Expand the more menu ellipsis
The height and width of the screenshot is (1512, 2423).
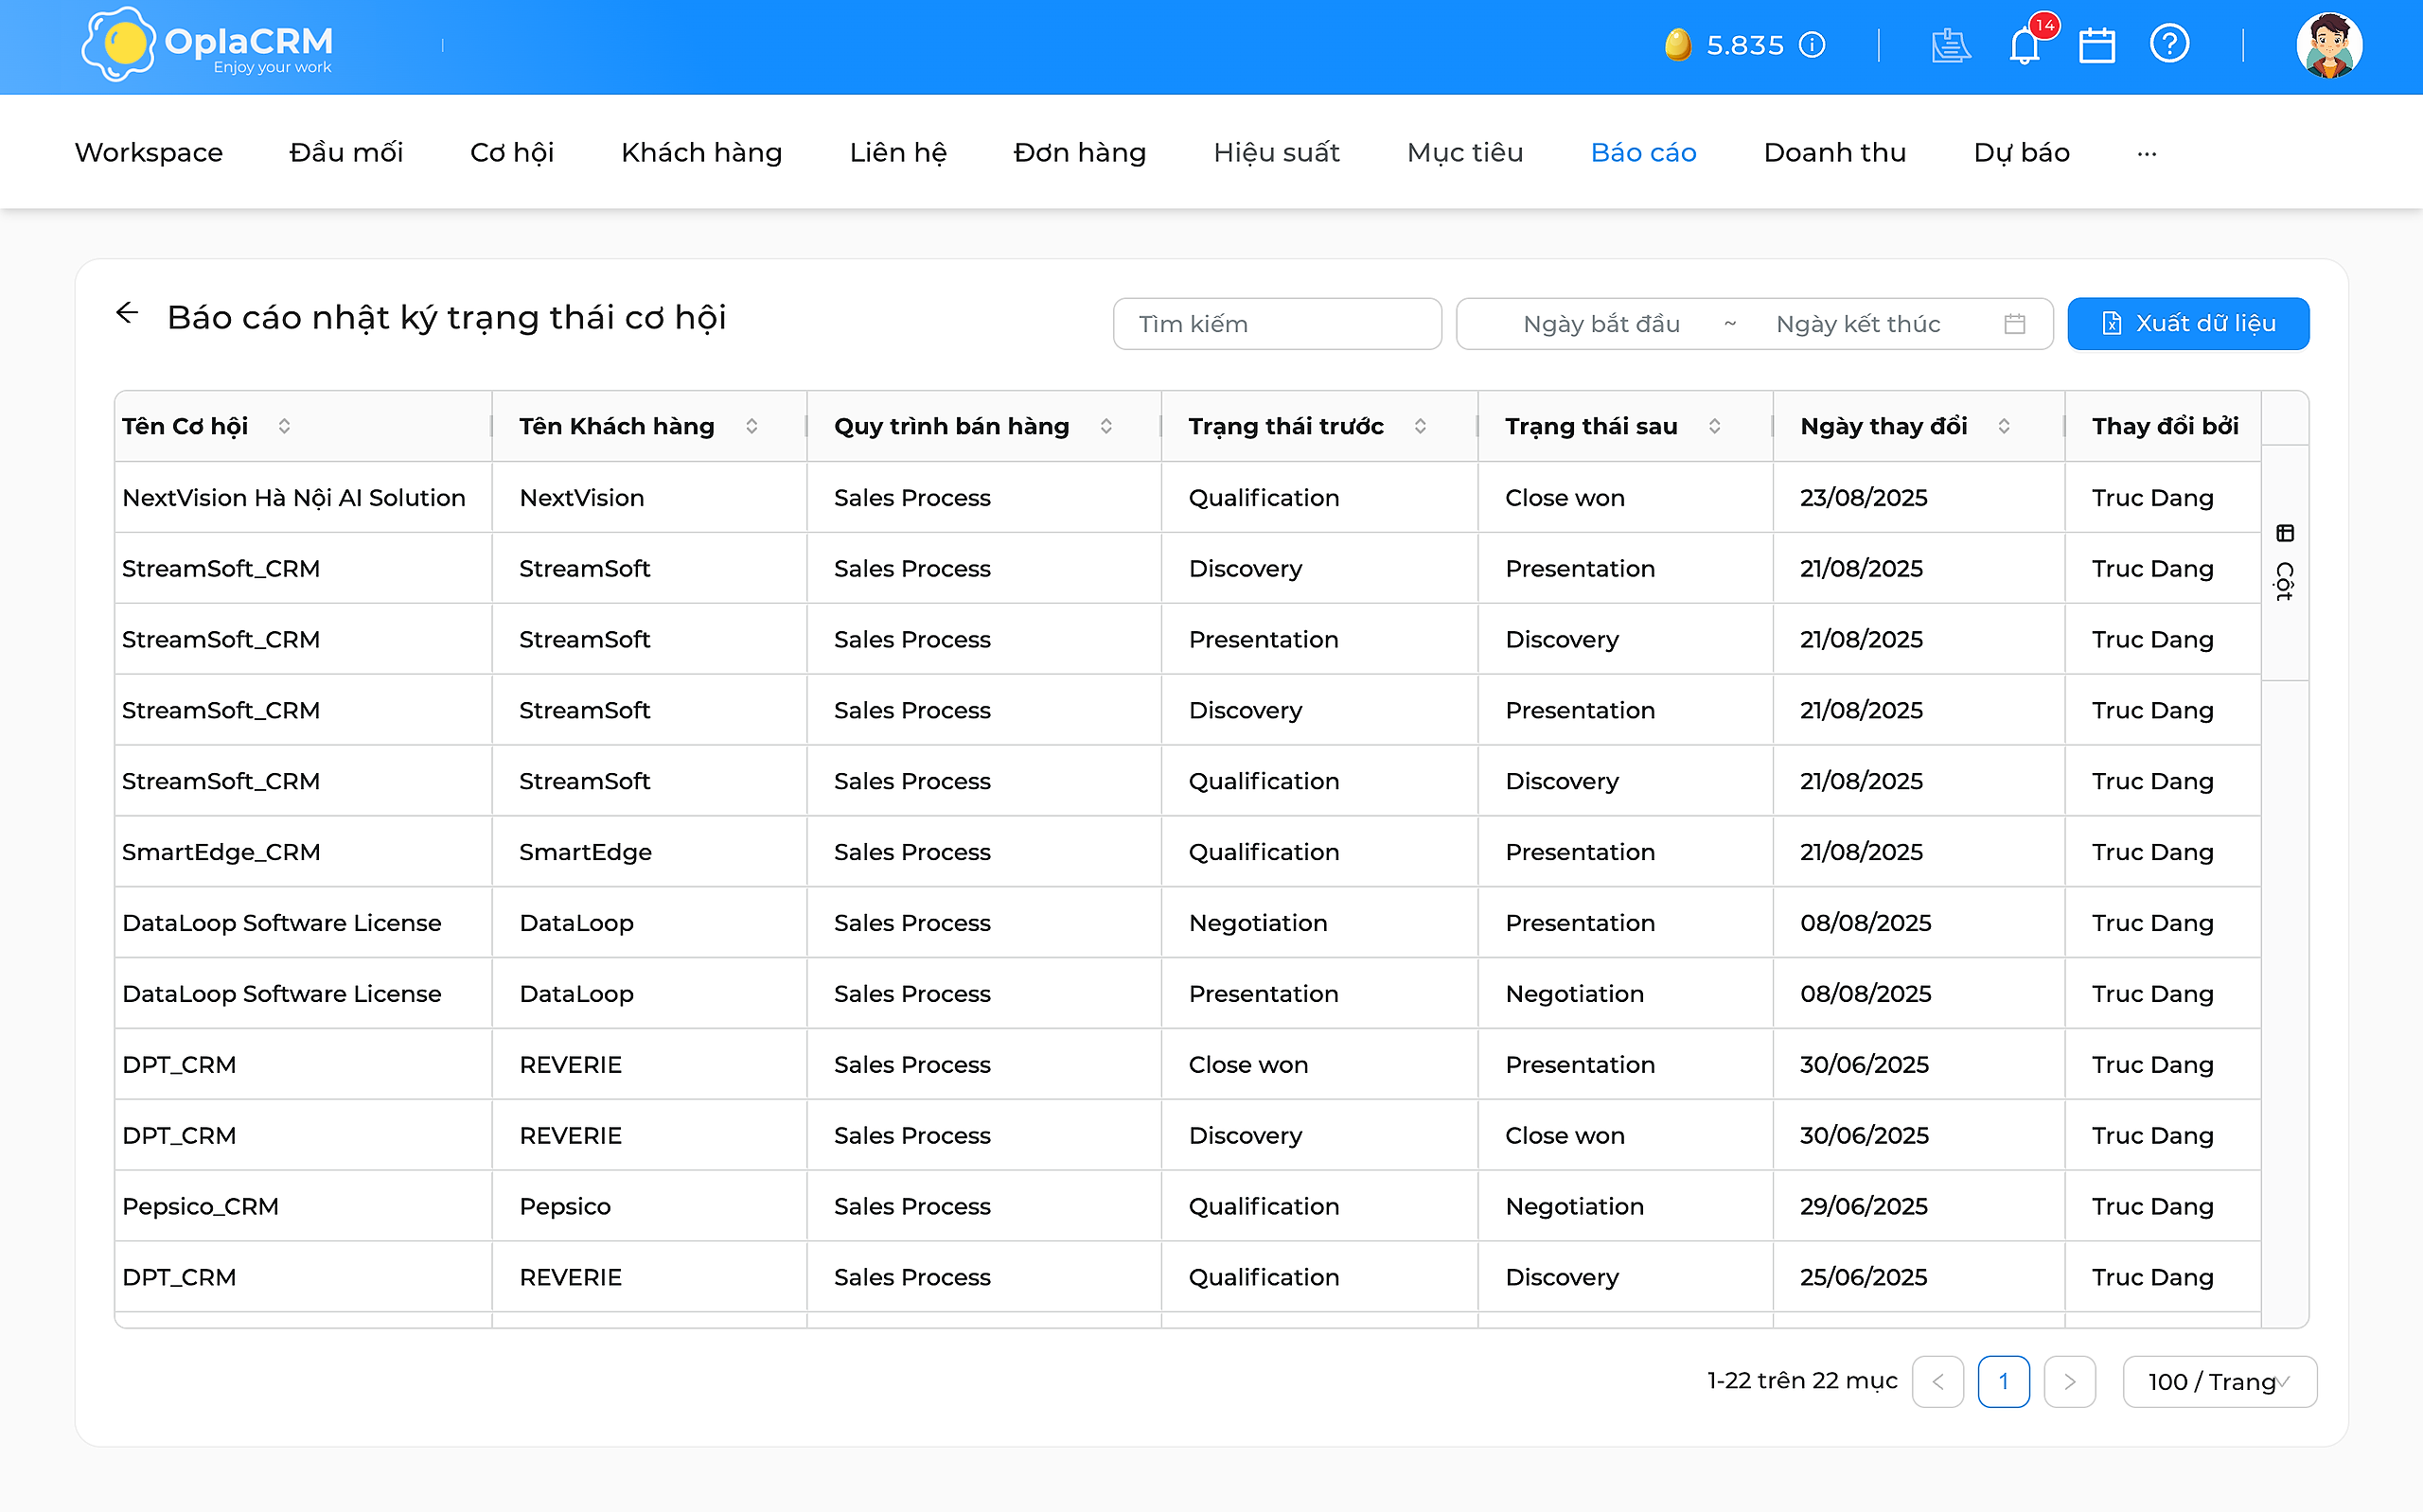[2147, 153]
